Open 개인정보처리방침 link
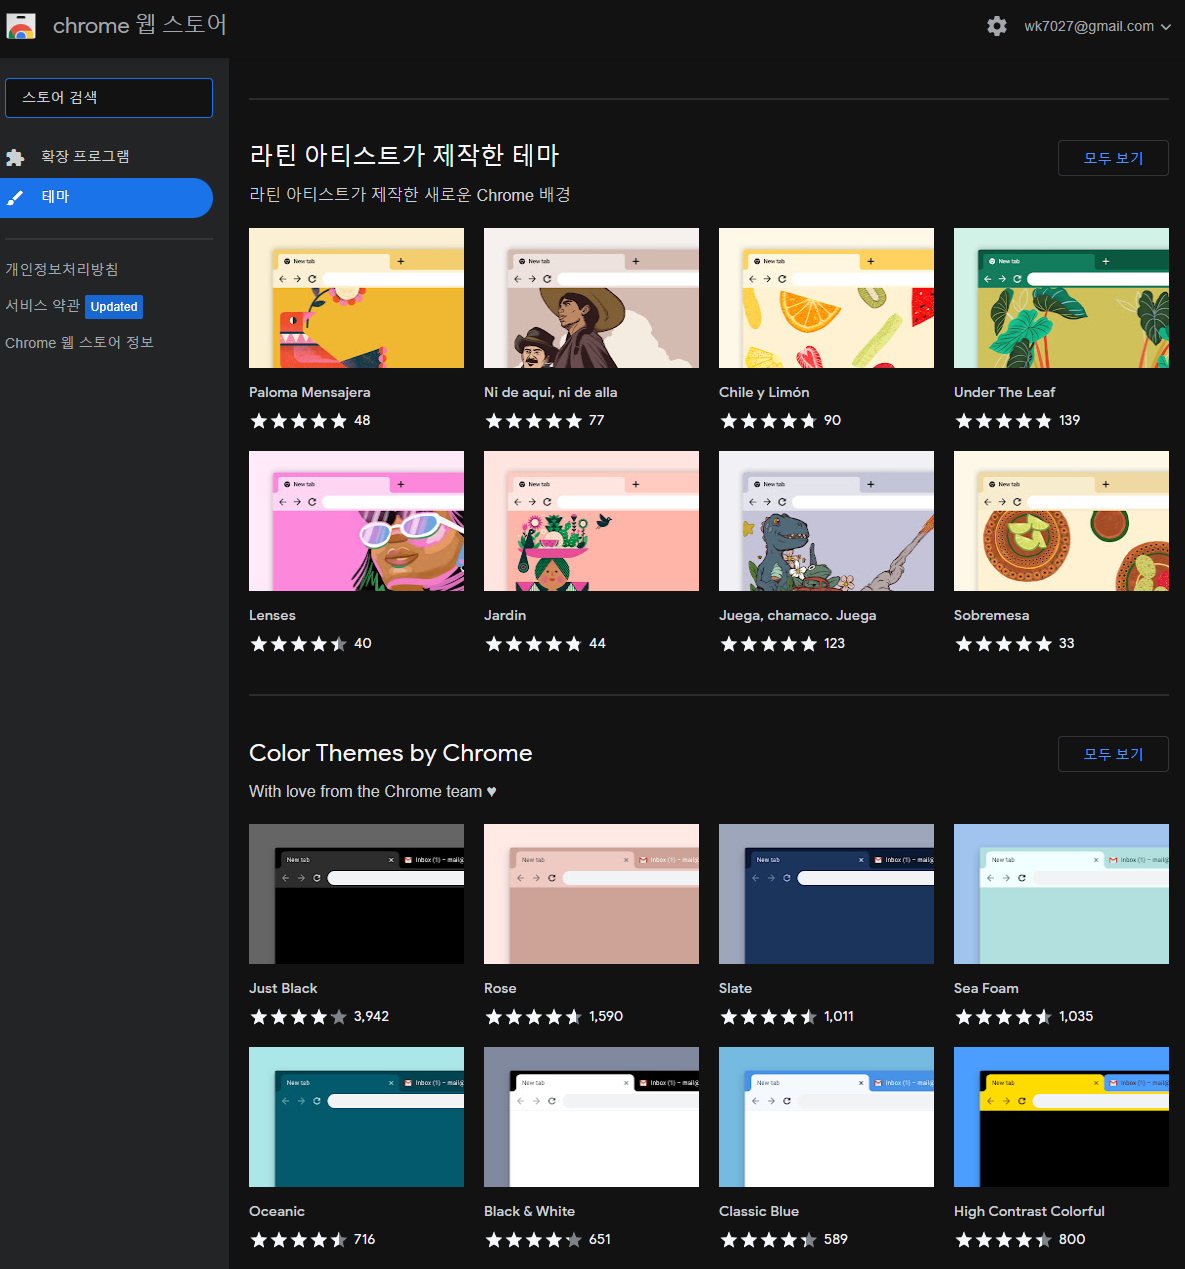Viewport: 1185px width, 1269px height. (62, 269)
